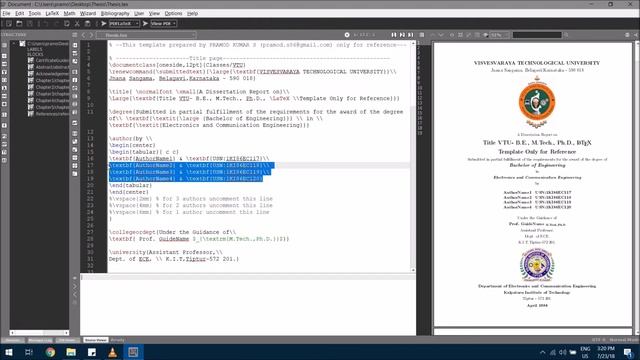640x360 pixels.
Task: Click the editor vertical scrollbar down arrow
Action: pos(413,270)
